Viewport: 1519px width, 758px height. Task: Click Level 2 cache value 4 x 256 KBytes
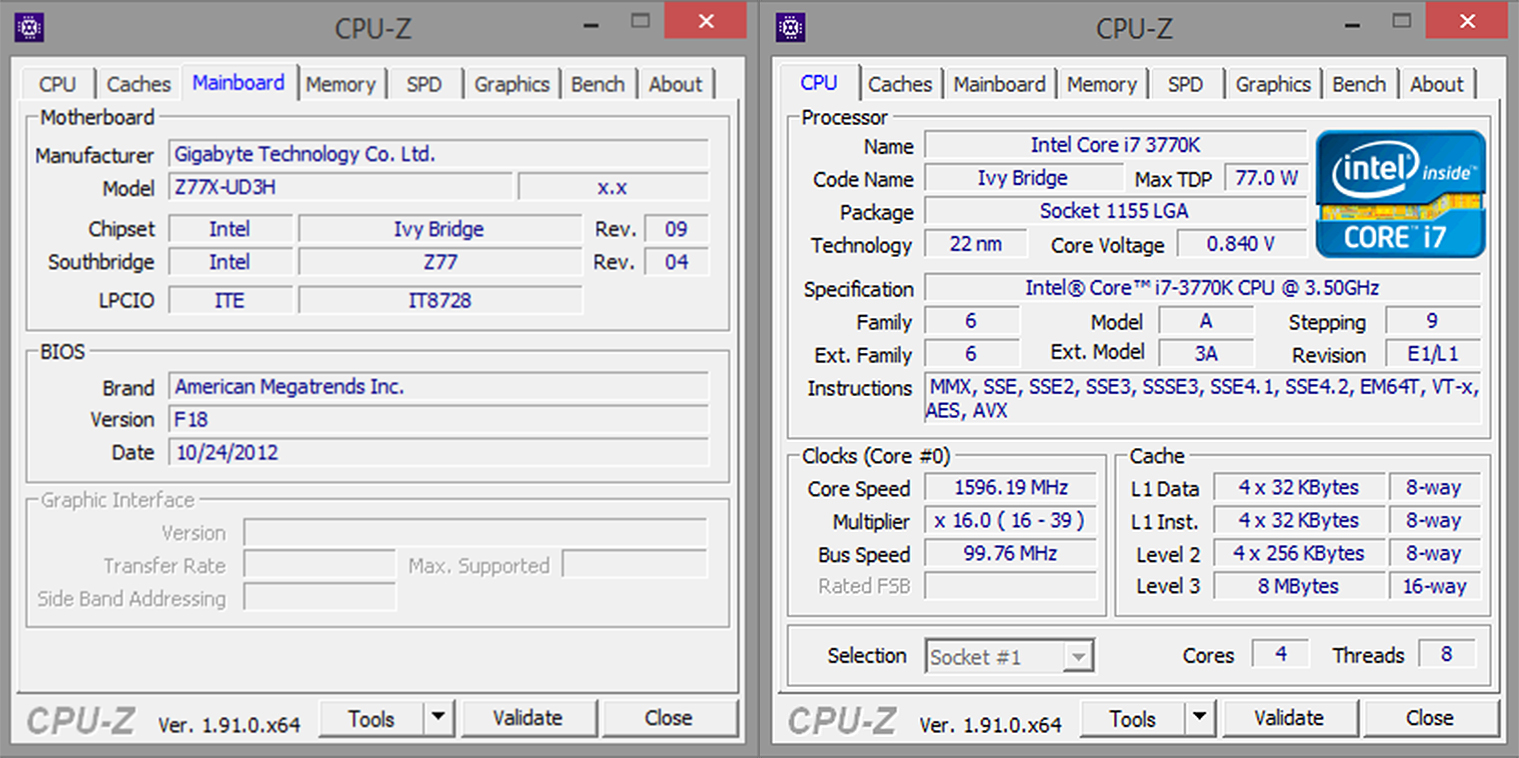tap(1298, 553)
